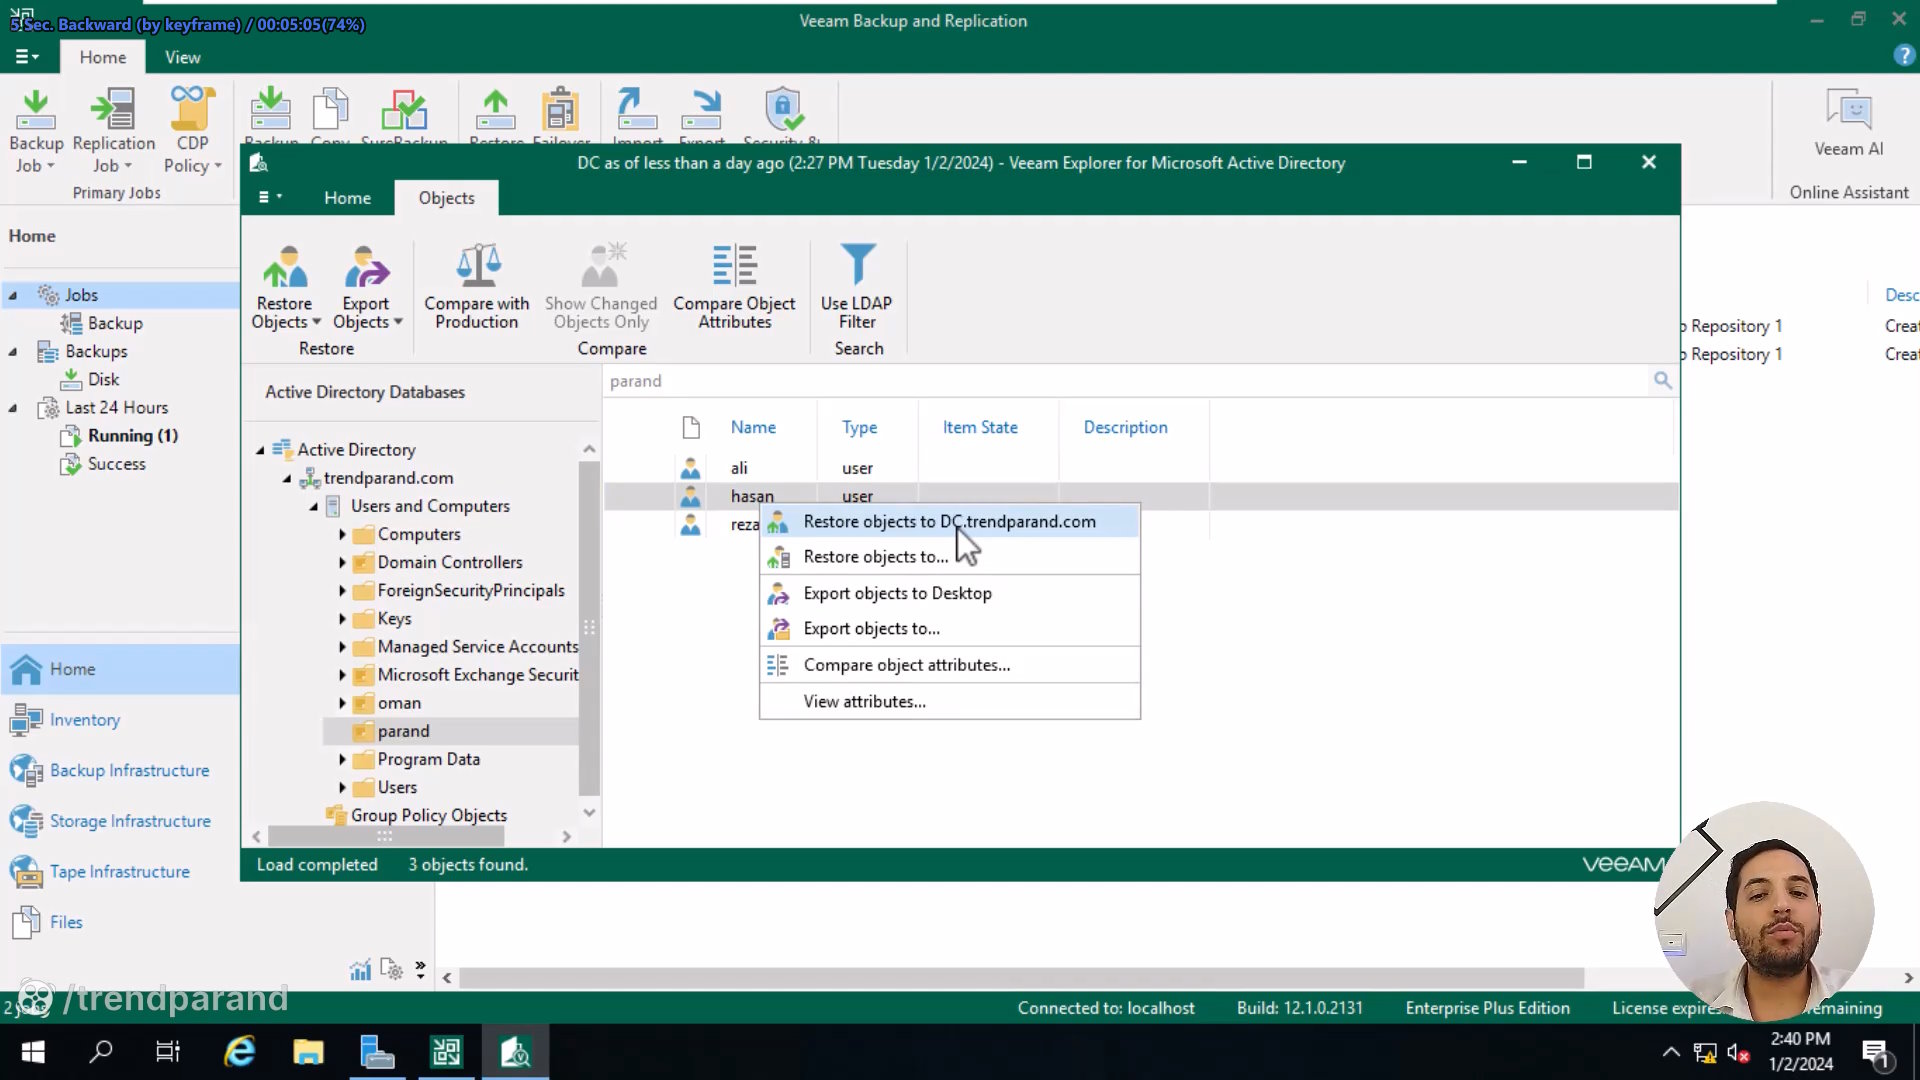Expand the Keys folder
The width and height of the screenshot is (1920, 1080).
click(x=342, y=619)
